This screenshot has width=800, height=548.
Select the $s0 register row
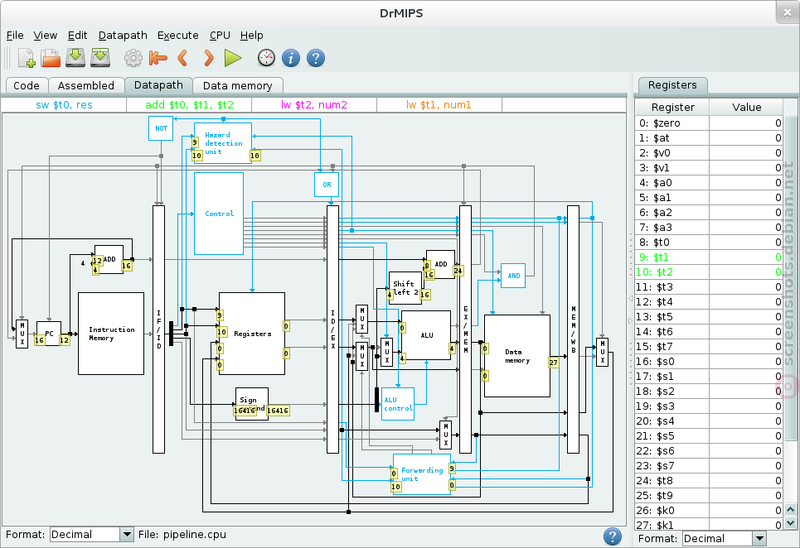tap(709, 361)
